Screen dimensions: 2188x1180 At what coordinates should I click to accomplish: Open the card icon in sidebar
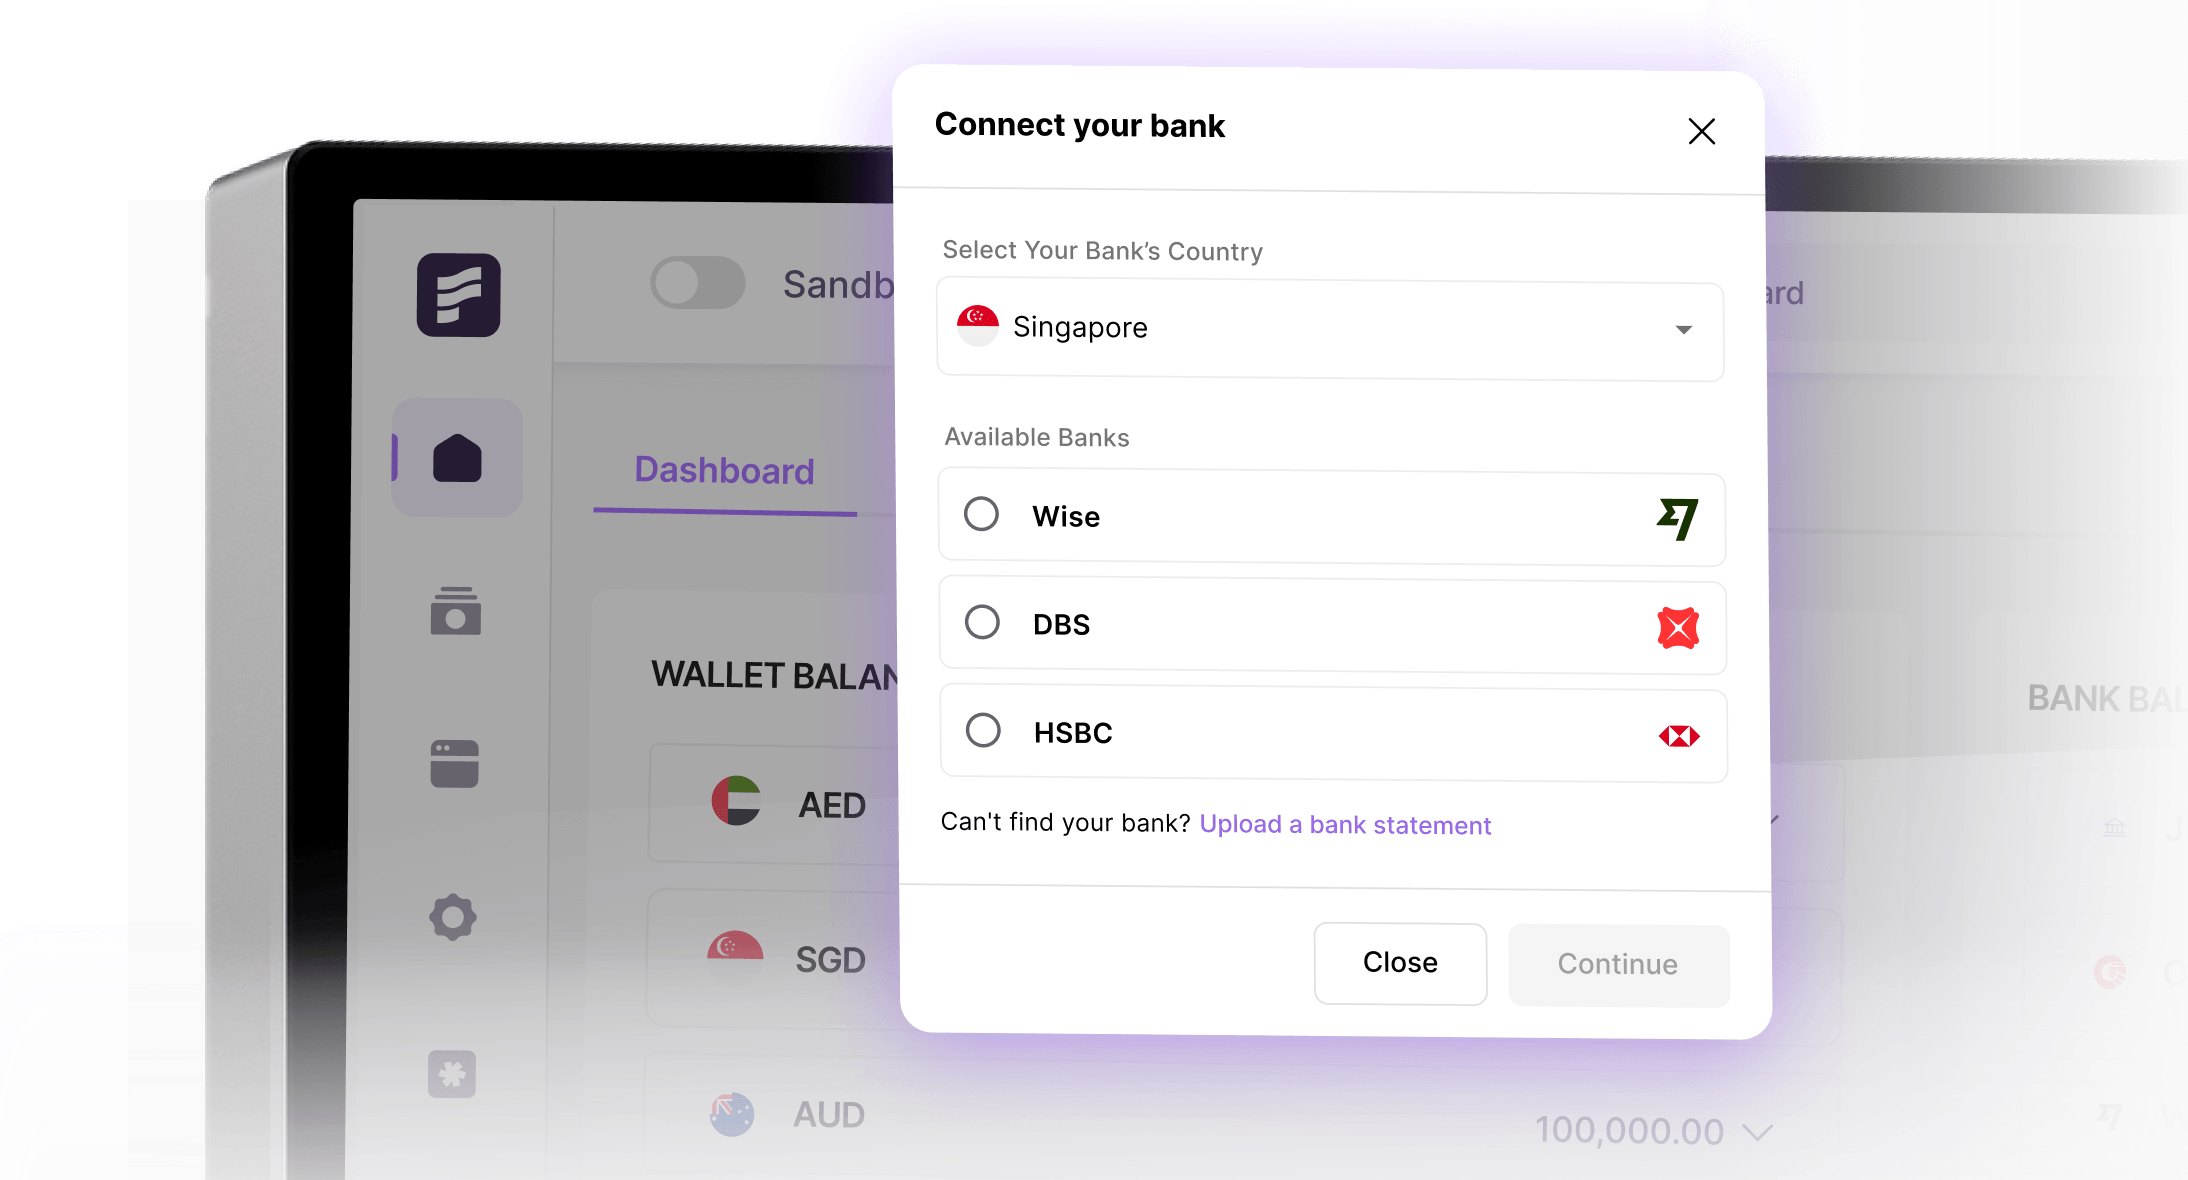[454, 764]
